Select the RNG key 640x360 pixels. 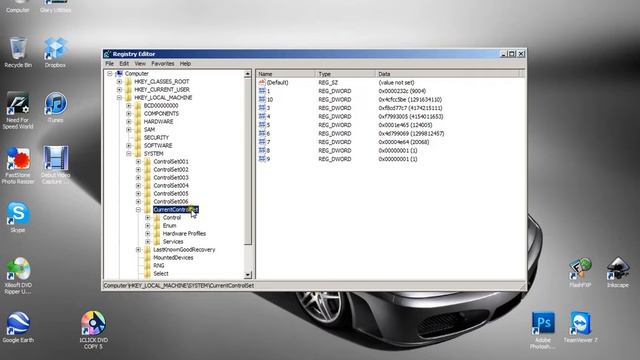tap(158, 266)
